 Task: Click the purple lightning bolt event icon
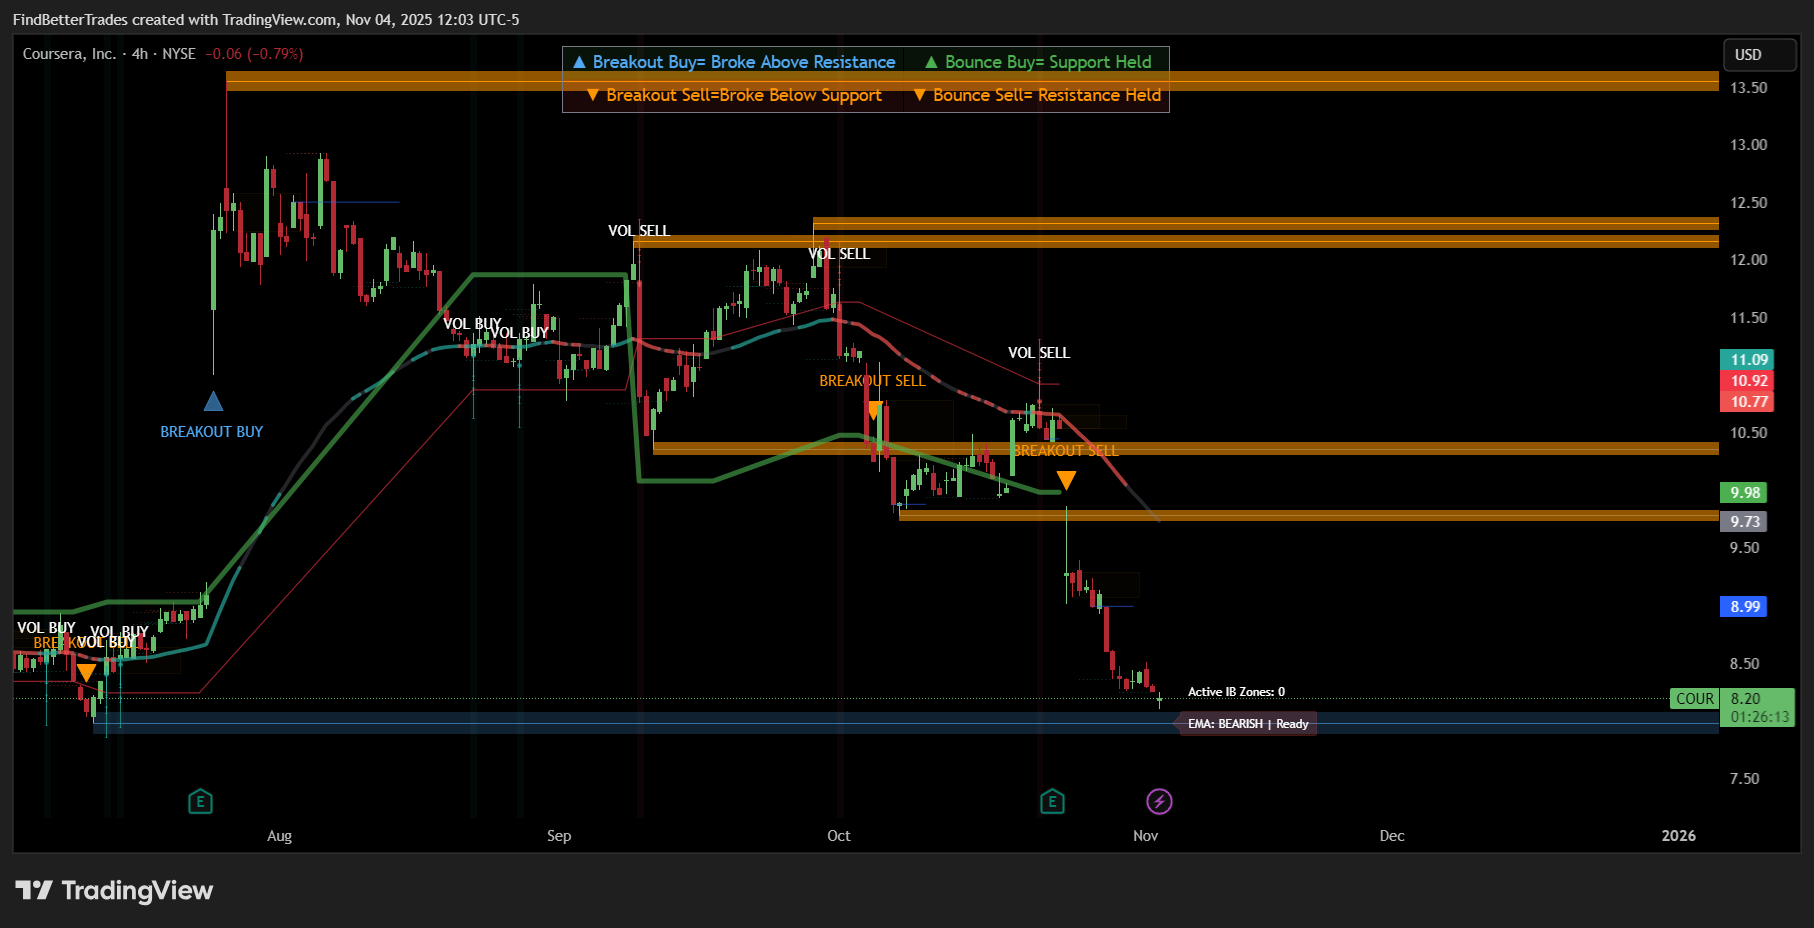[1159, 801]
